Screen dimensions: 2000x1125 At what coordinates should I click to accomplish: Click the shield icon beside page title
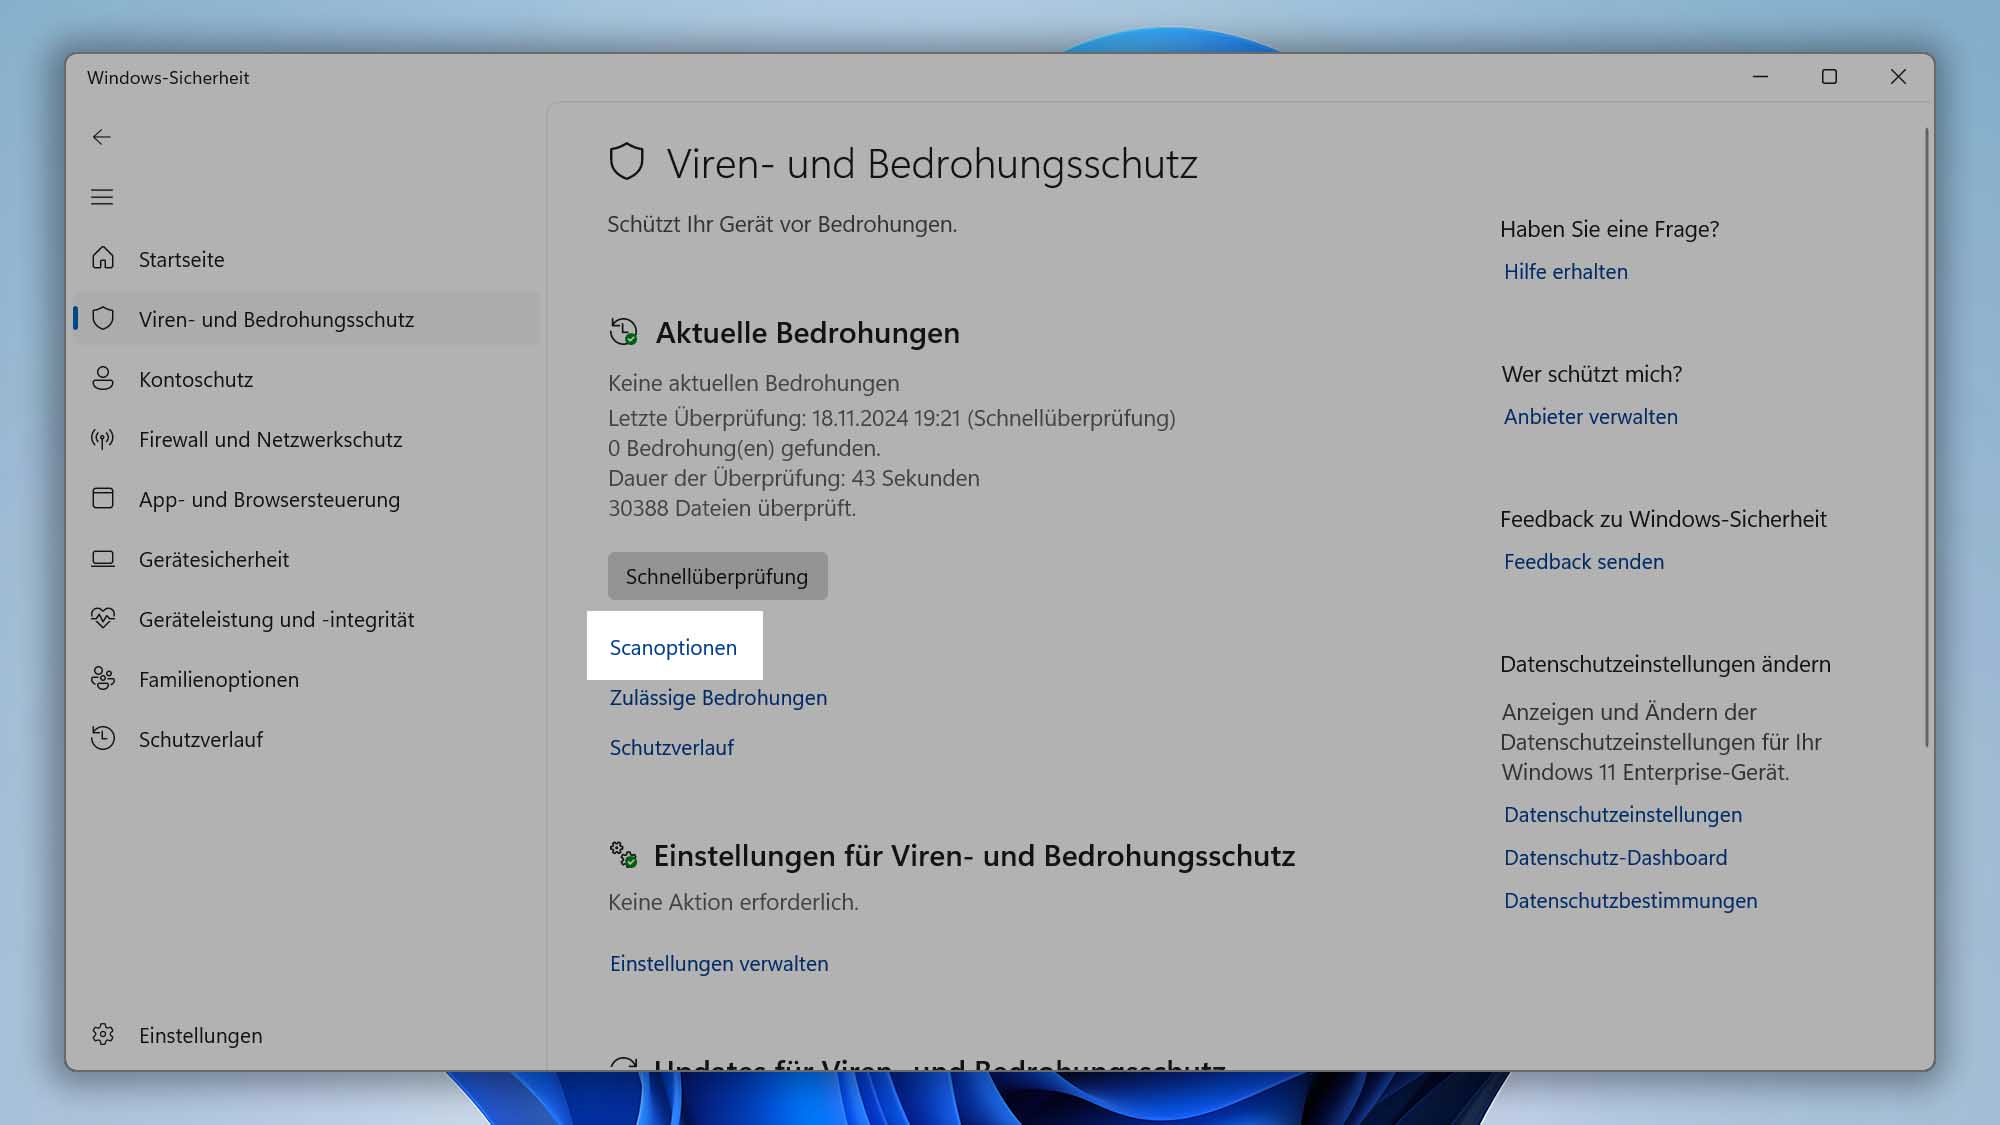click(x=627, y=162)
